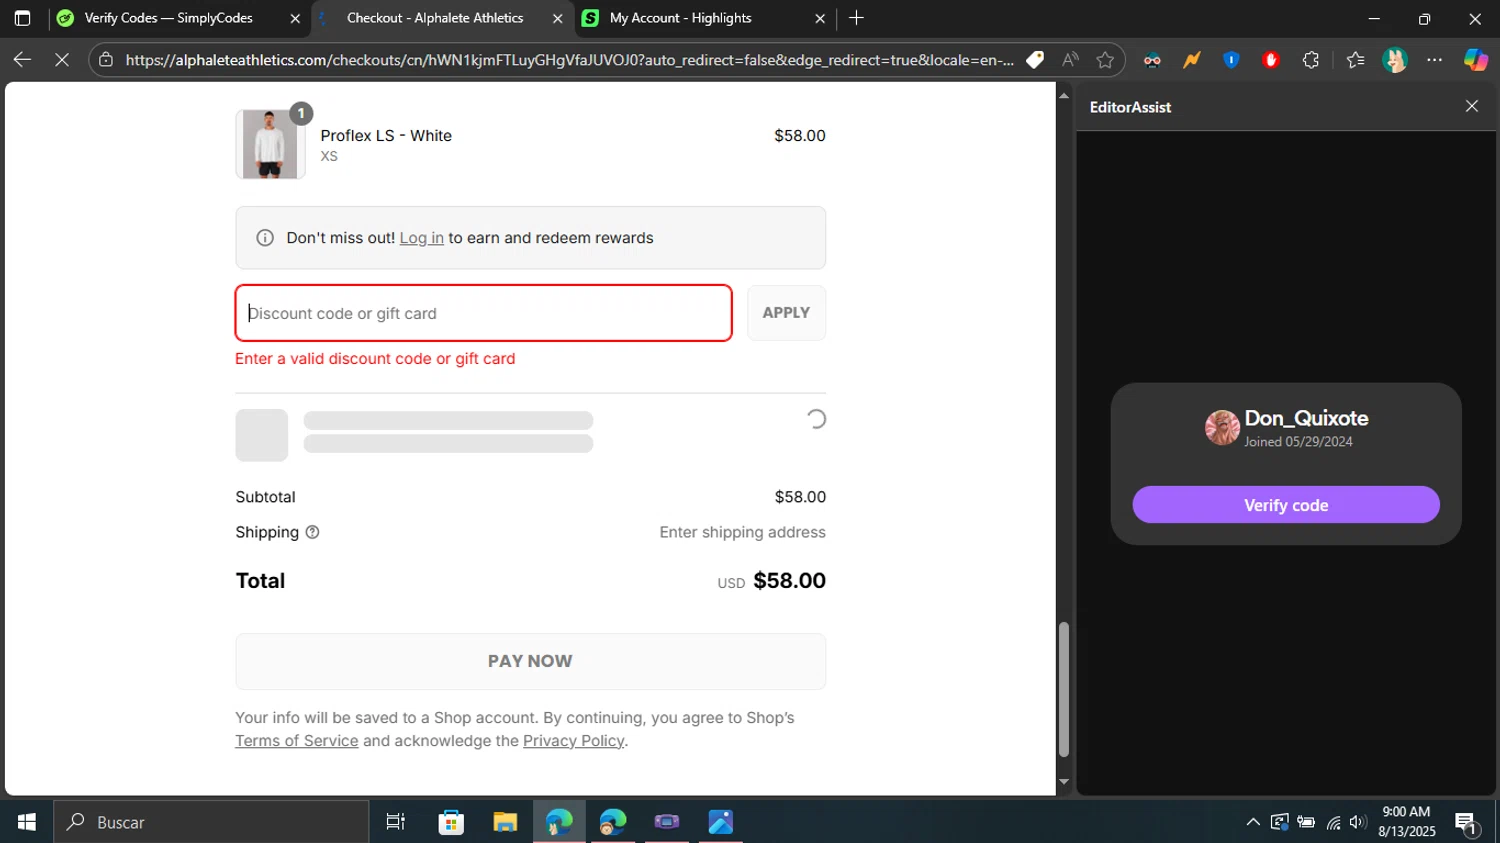Open the orange lightning extension icon
This screenshot has width=1500, height=843.
(x=1192, y=60)
